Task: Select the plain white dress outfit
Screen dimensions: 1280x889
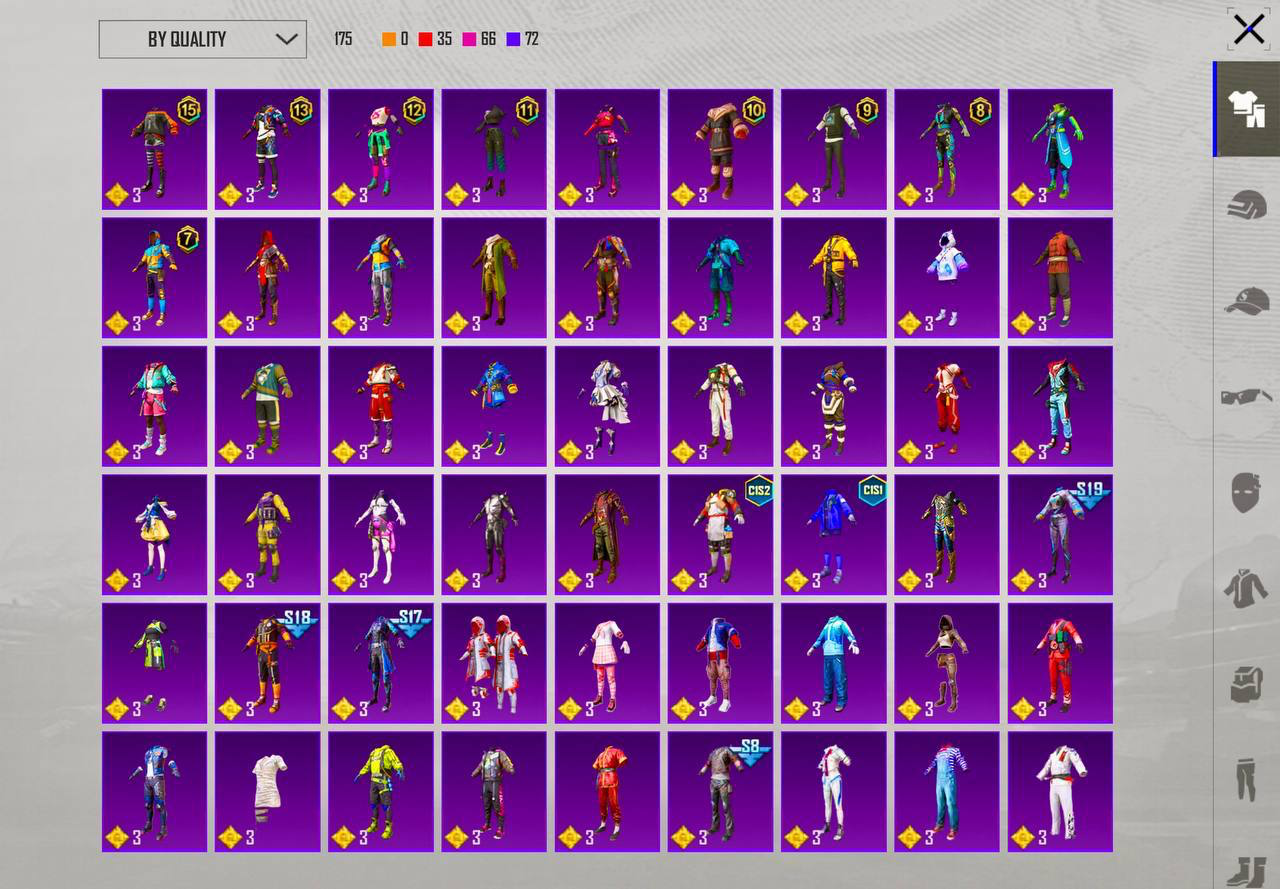Action: (267, 792)
